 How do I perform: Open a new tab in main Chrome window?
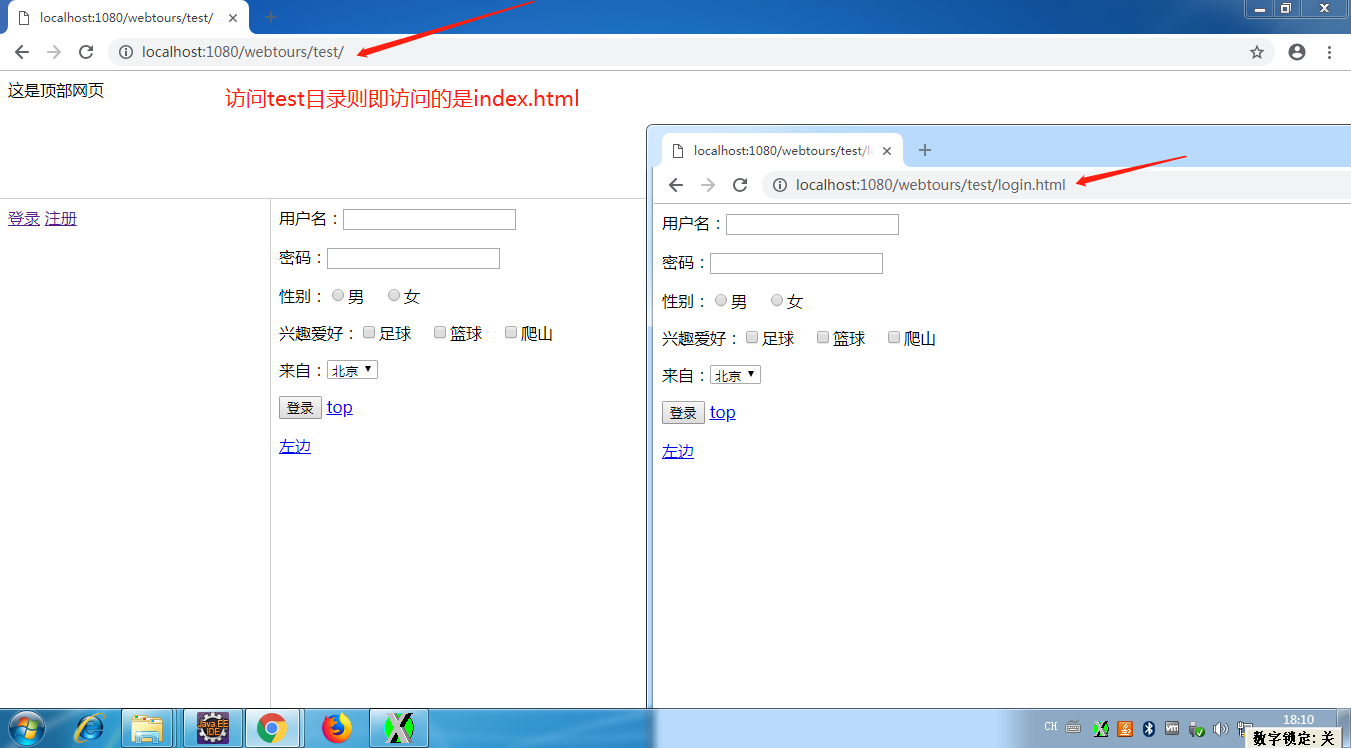pos(271,17)
